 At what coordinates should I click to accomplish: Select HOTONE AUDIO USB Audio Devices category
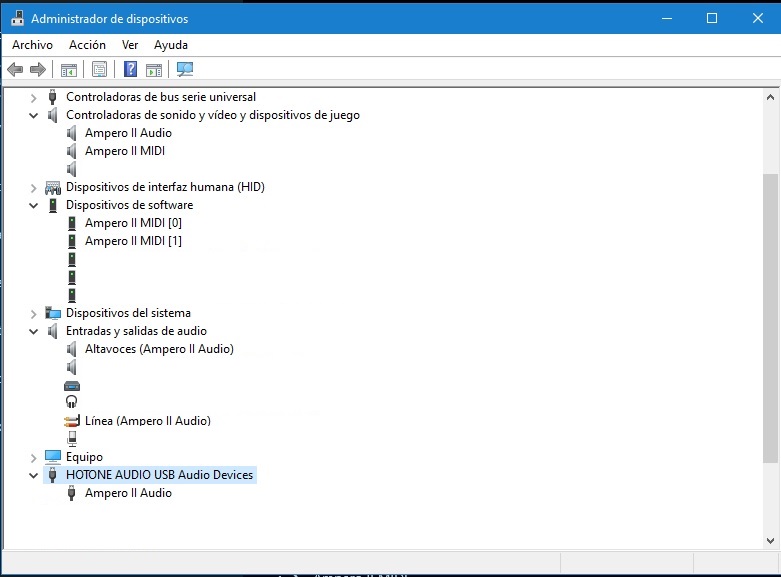click(160, 475)
